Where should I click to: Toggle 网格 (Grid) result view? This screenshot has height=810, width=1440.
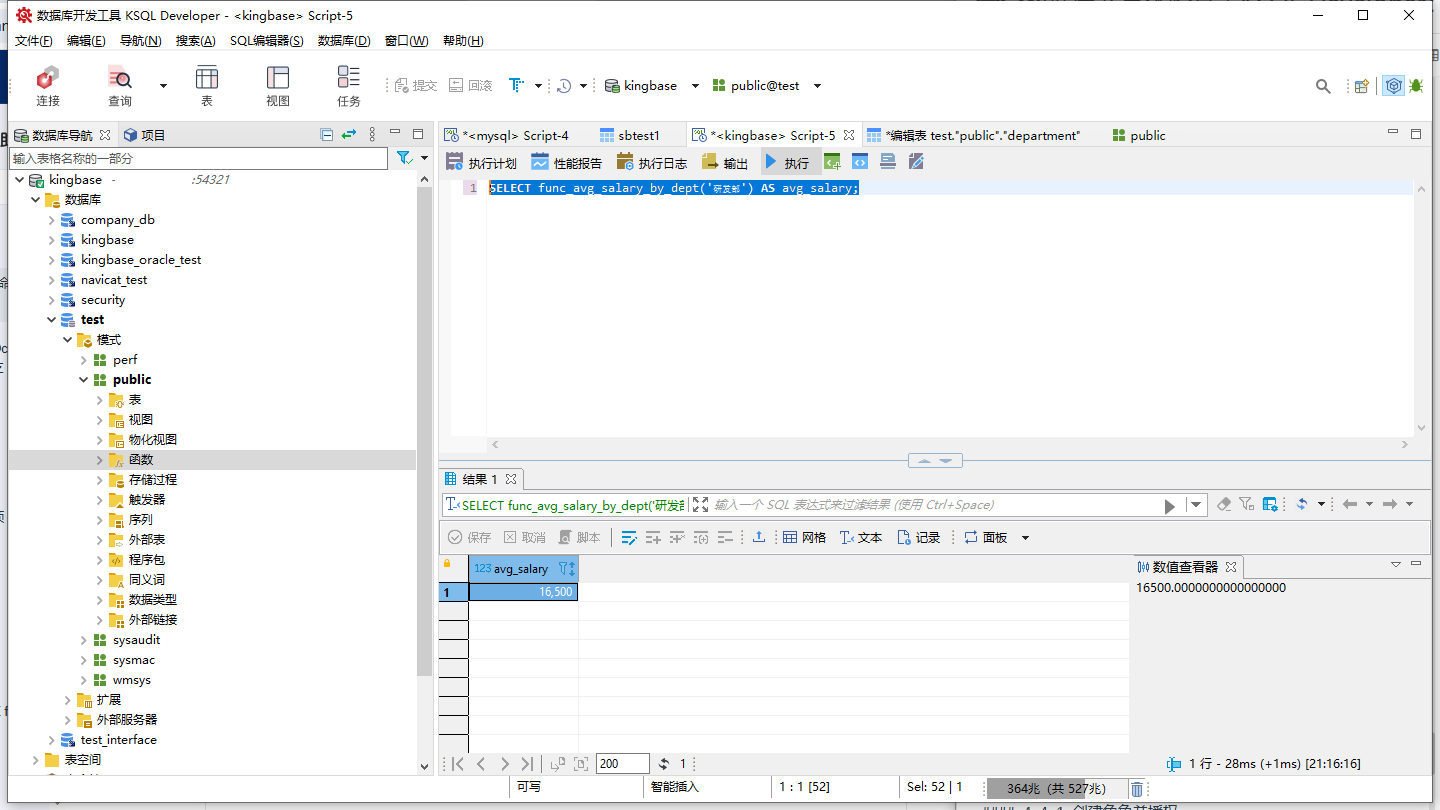click(x=804, y=538)
